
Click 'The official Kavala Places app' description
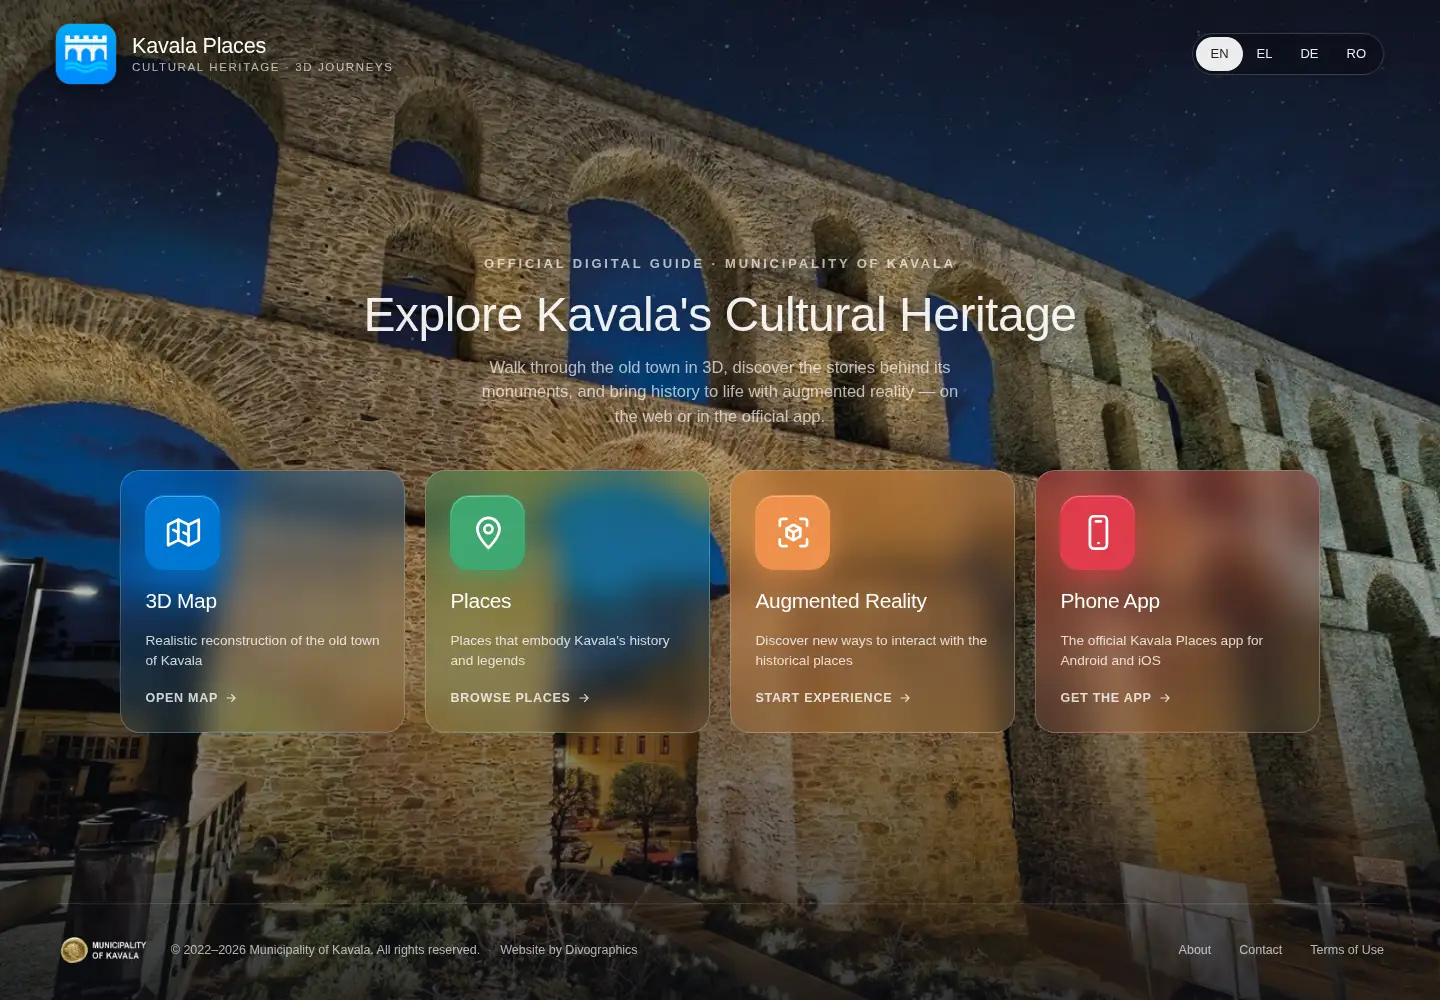pyautogui.click(x=1162, y=650)
